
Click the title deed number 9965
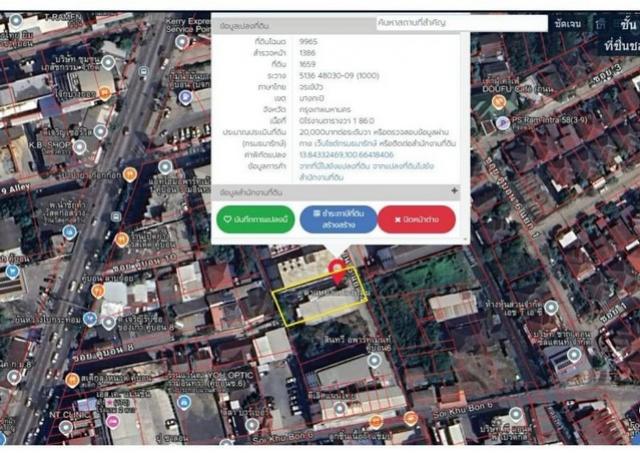pos(308,41)
